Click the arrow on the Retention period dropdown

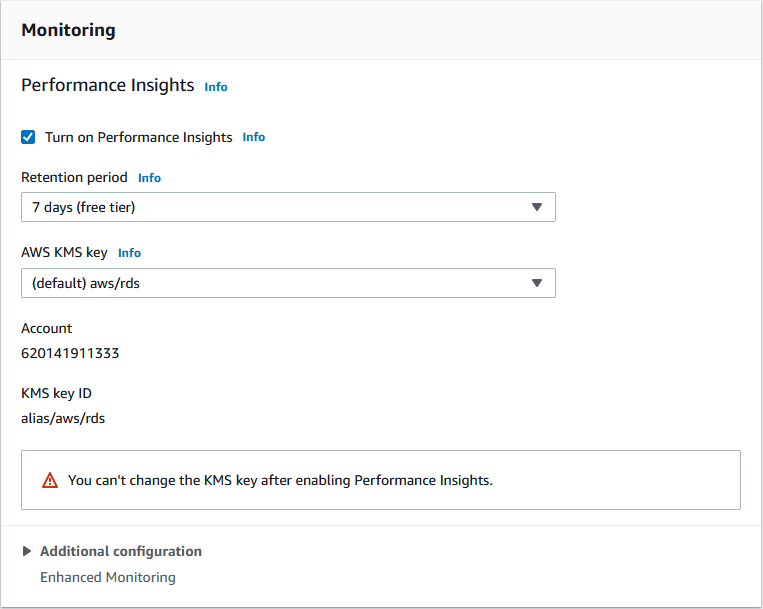[537, 207]
